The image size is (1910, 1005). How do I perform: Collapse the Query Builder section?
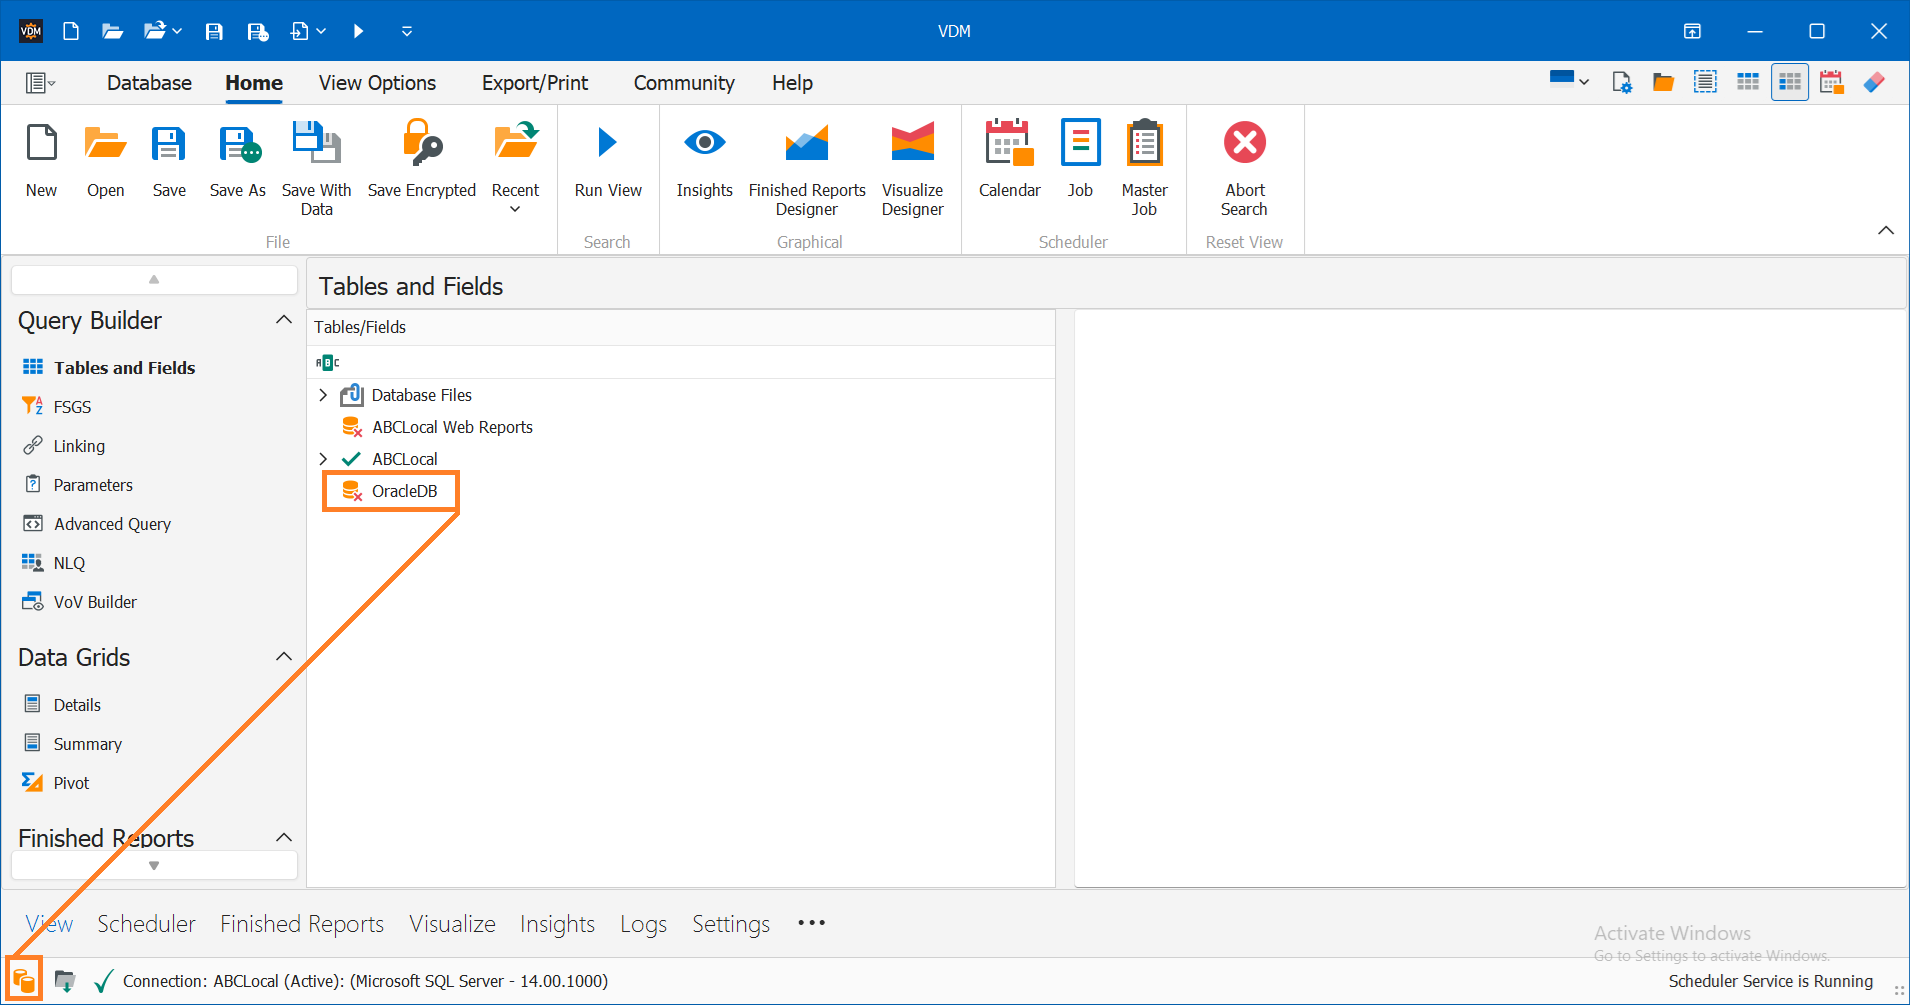284,320
